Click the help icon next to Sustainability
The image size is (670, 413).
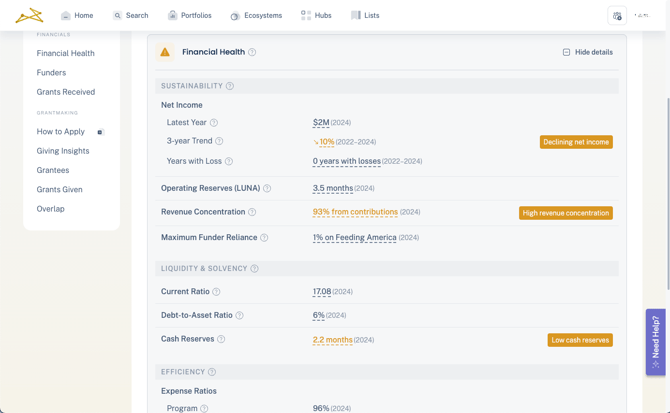230,86
